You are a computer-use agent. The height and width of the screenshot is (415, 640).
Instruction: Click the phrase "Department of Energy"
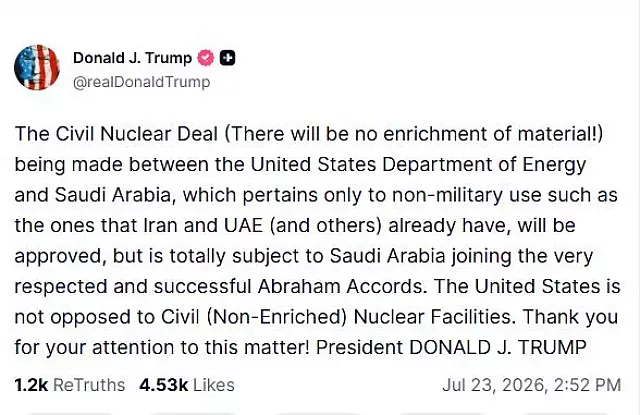(484, 165)
